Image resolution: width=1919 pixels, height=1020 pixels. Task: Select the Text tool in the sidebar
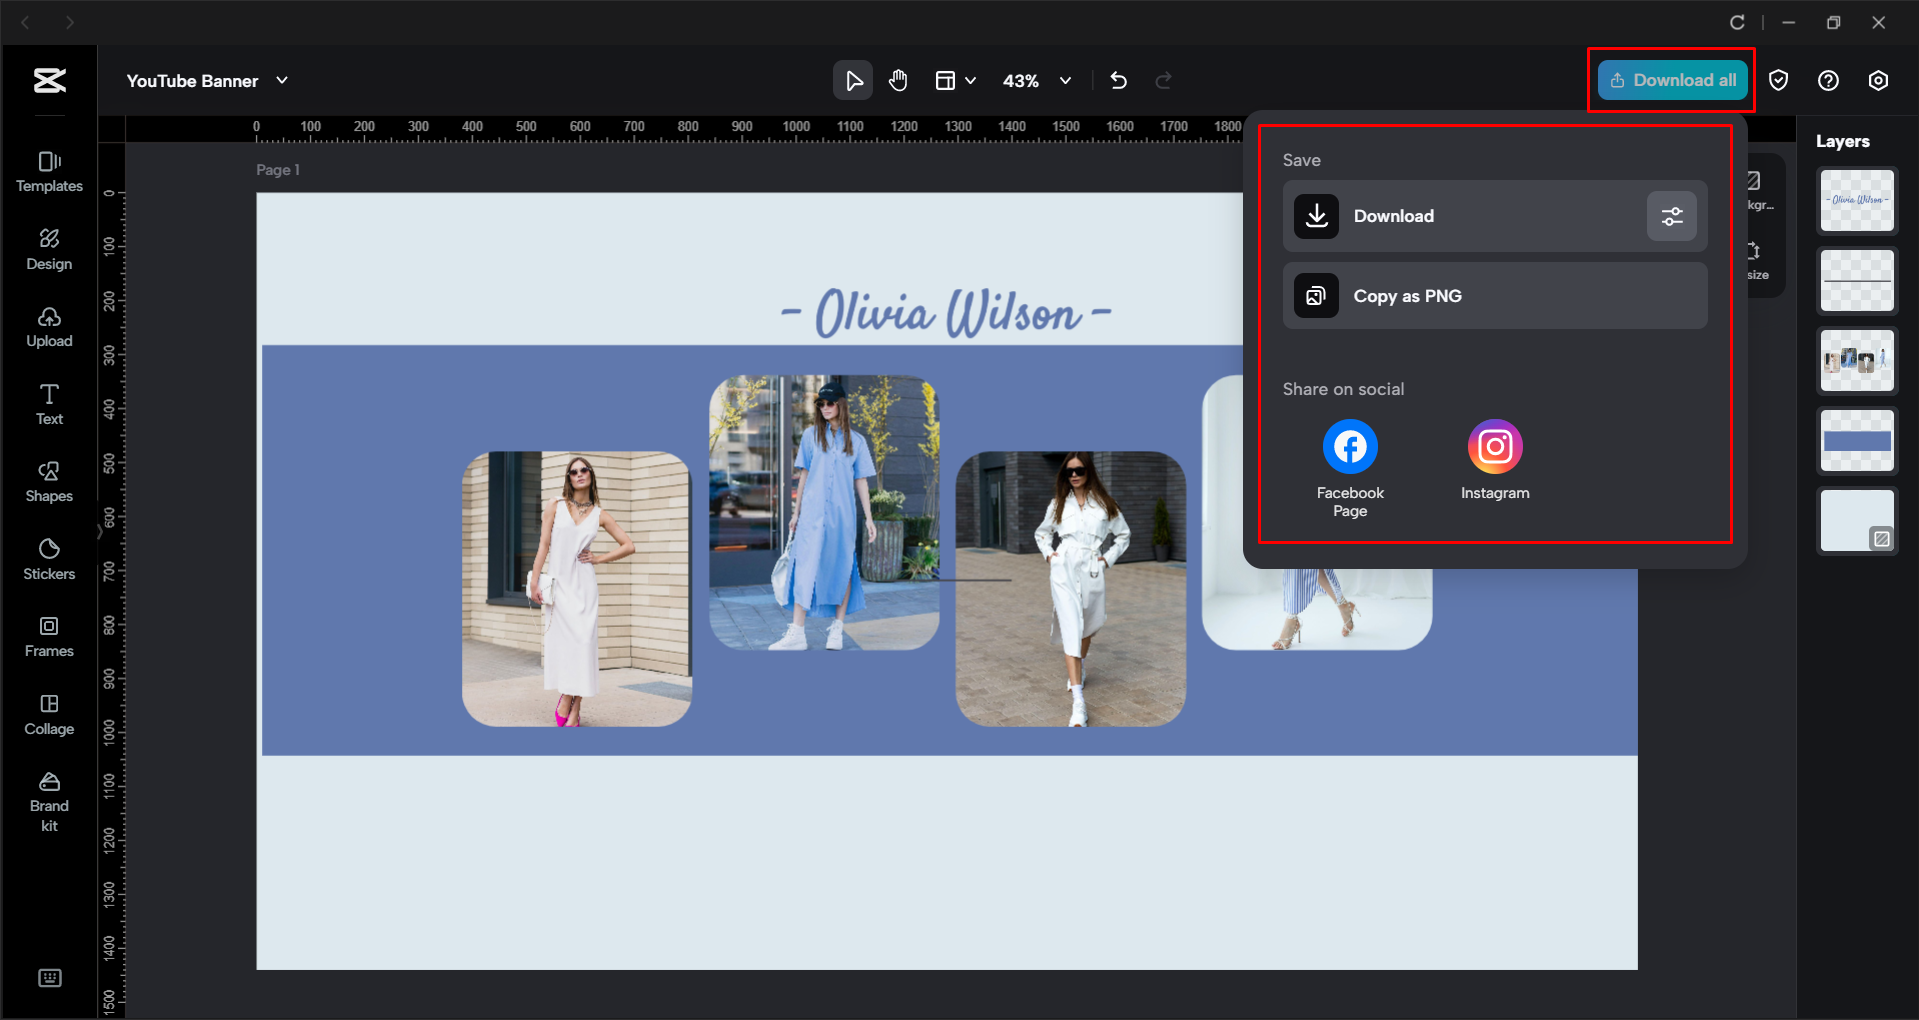coord(48,402)
